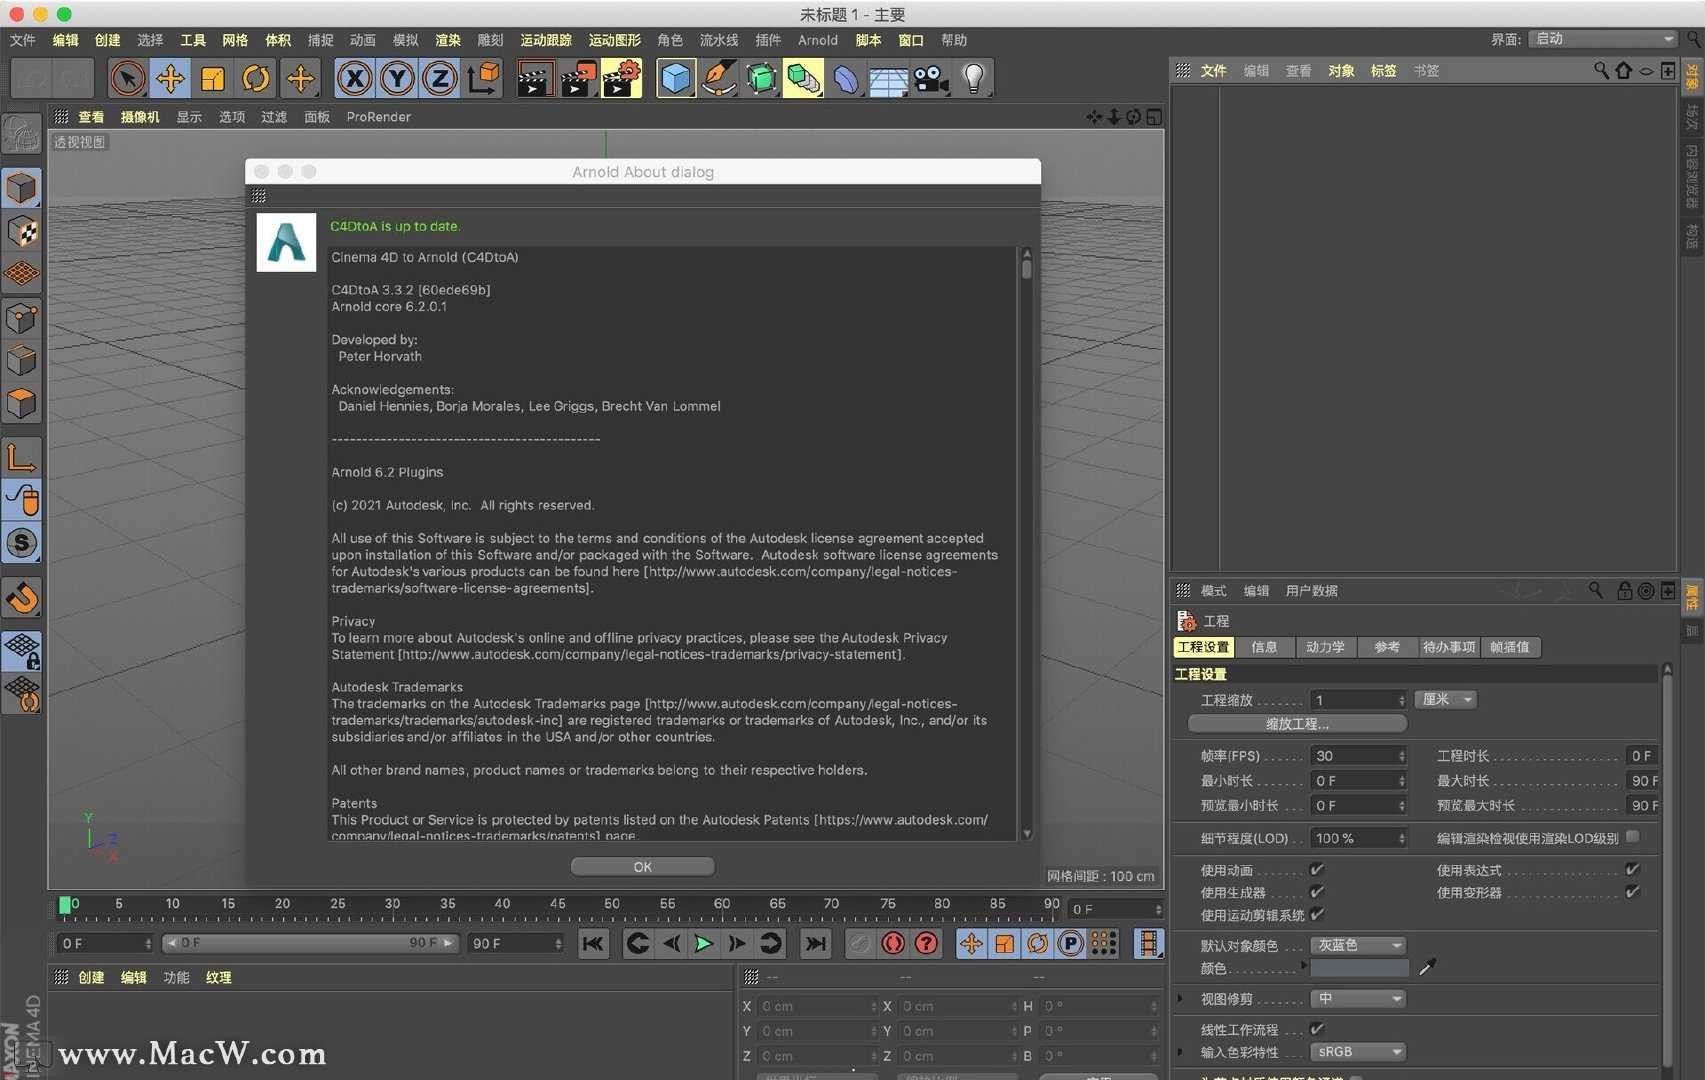Toggle the snap S icon
This screenshot has height=1080, width=1705.
click(22, 543)
